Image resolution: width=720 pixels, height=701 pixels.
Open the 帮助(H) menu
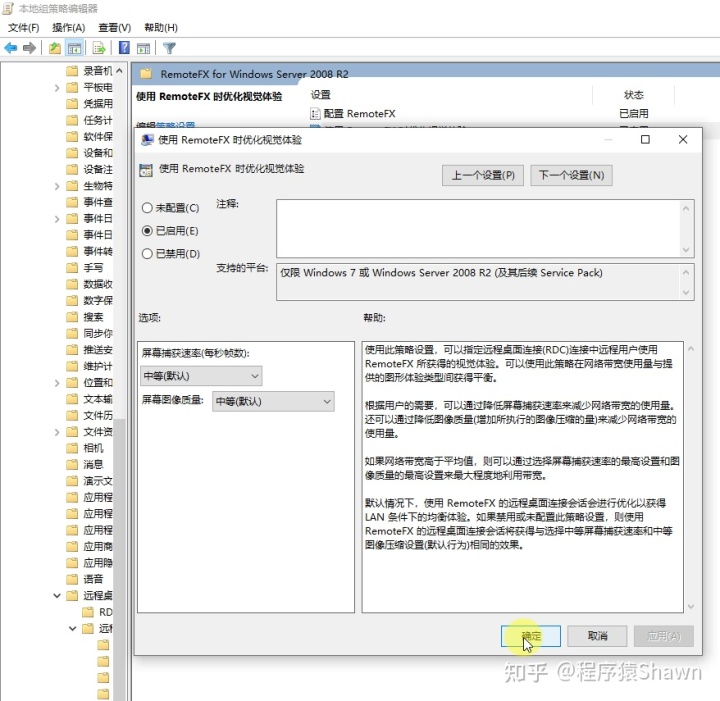click(161, 28)
